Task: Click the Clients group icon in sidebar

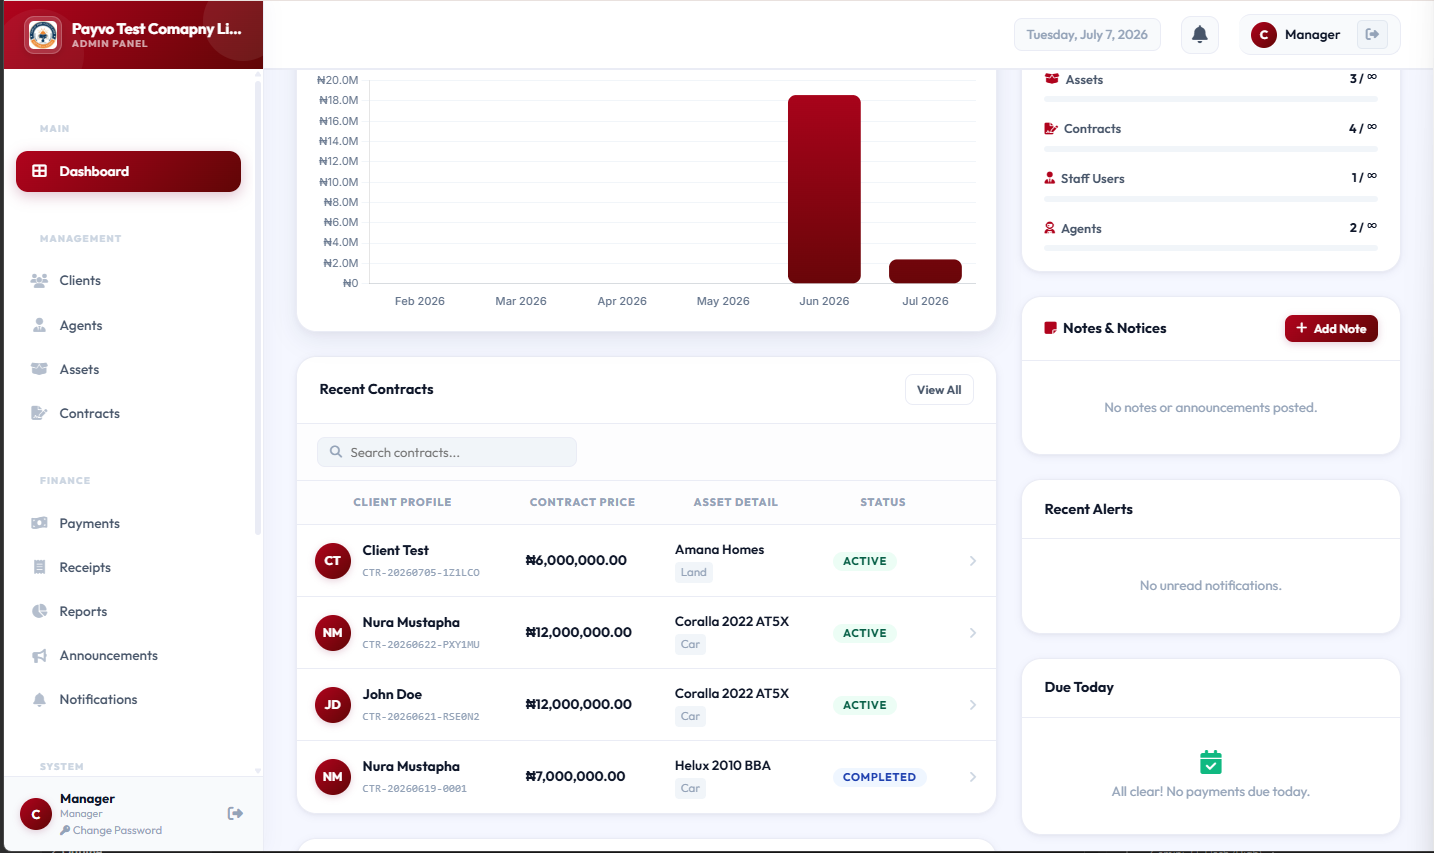Action: click(40, 281)
